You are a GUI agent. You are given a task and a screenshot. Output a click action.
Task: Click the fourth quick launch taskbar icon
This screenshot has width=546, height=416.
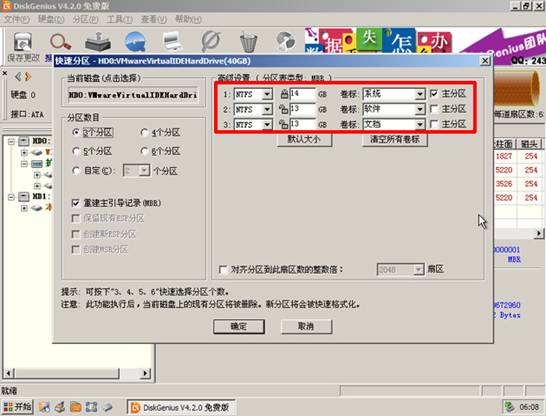tap(91, 407)
